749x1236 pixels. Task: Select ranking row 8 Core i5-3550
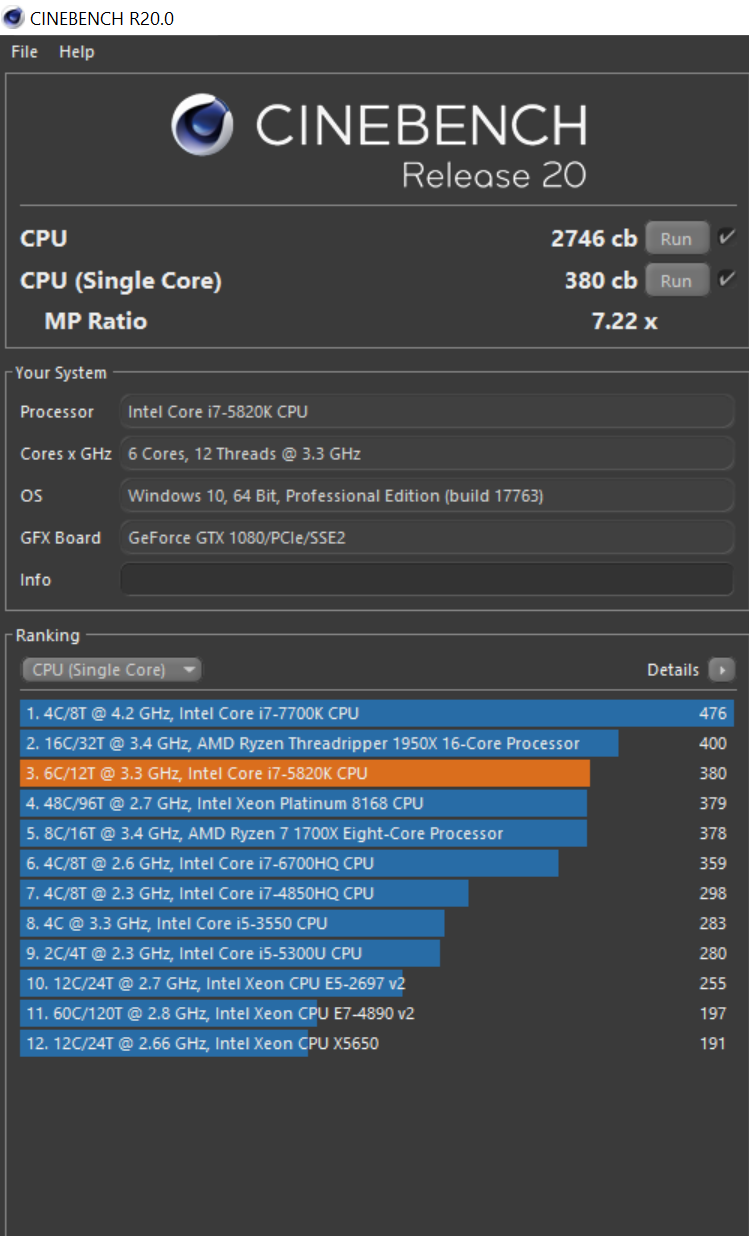click(x=377, y=923)
